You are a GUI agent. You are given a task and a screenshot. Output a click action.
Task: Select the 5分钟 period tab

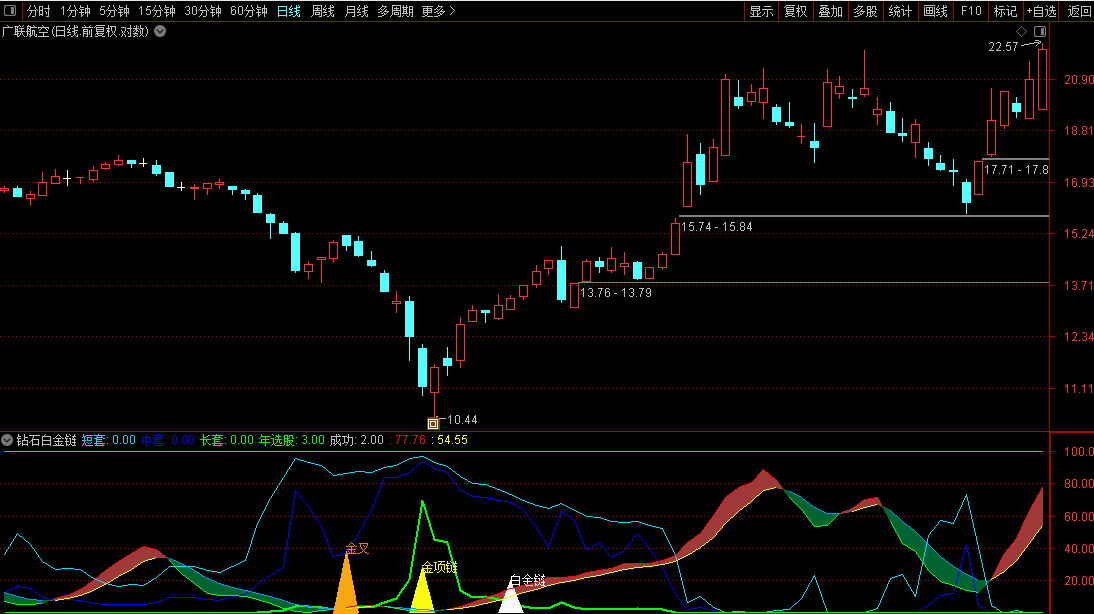click(x=114, y=11)
